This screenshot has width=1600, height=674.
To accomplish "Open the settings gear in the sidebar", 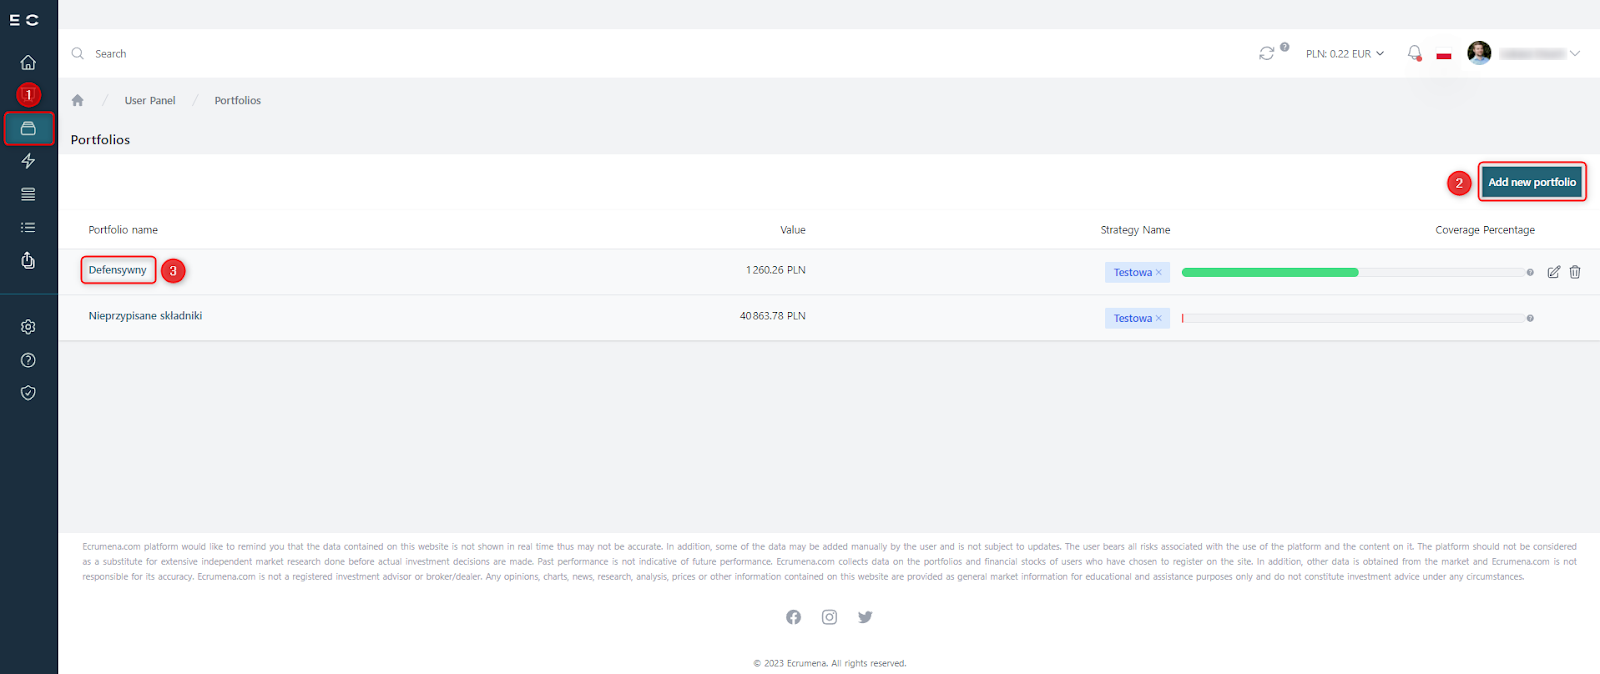I will coord(28,327).
